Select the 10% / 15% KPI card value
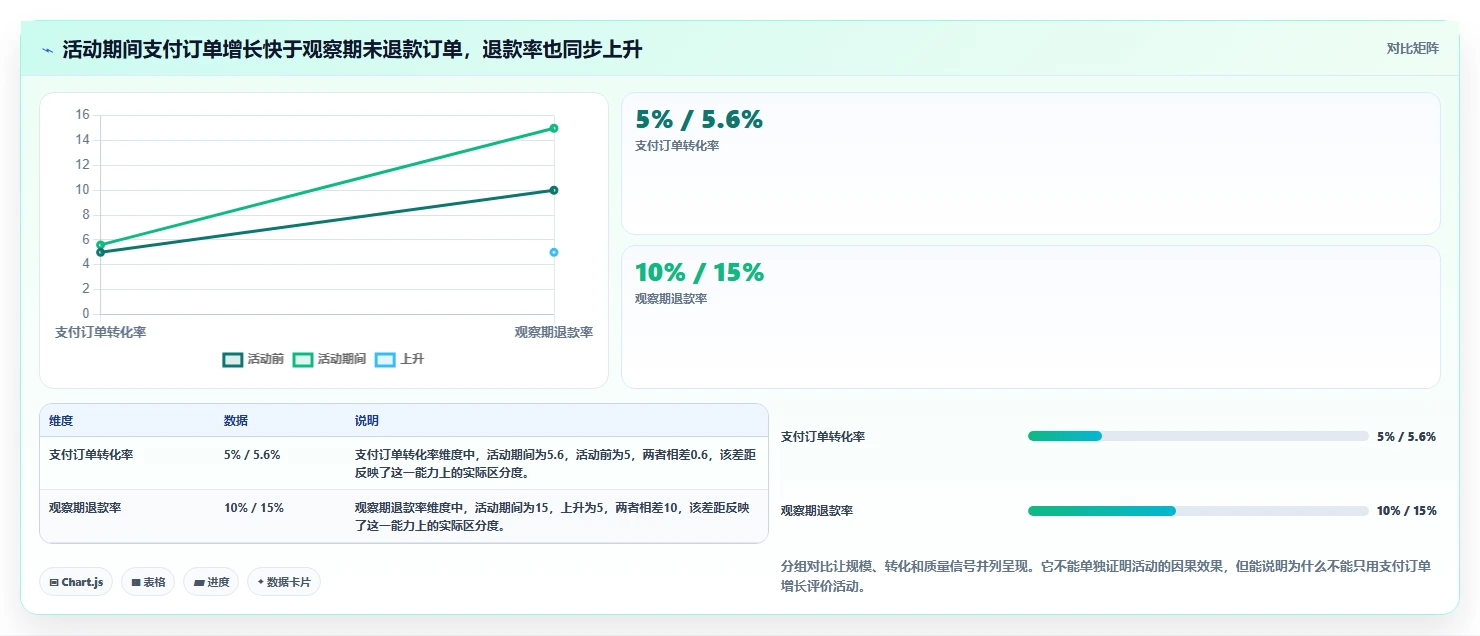The height and width of the screenshot is (636, 1480). [700, 272]
